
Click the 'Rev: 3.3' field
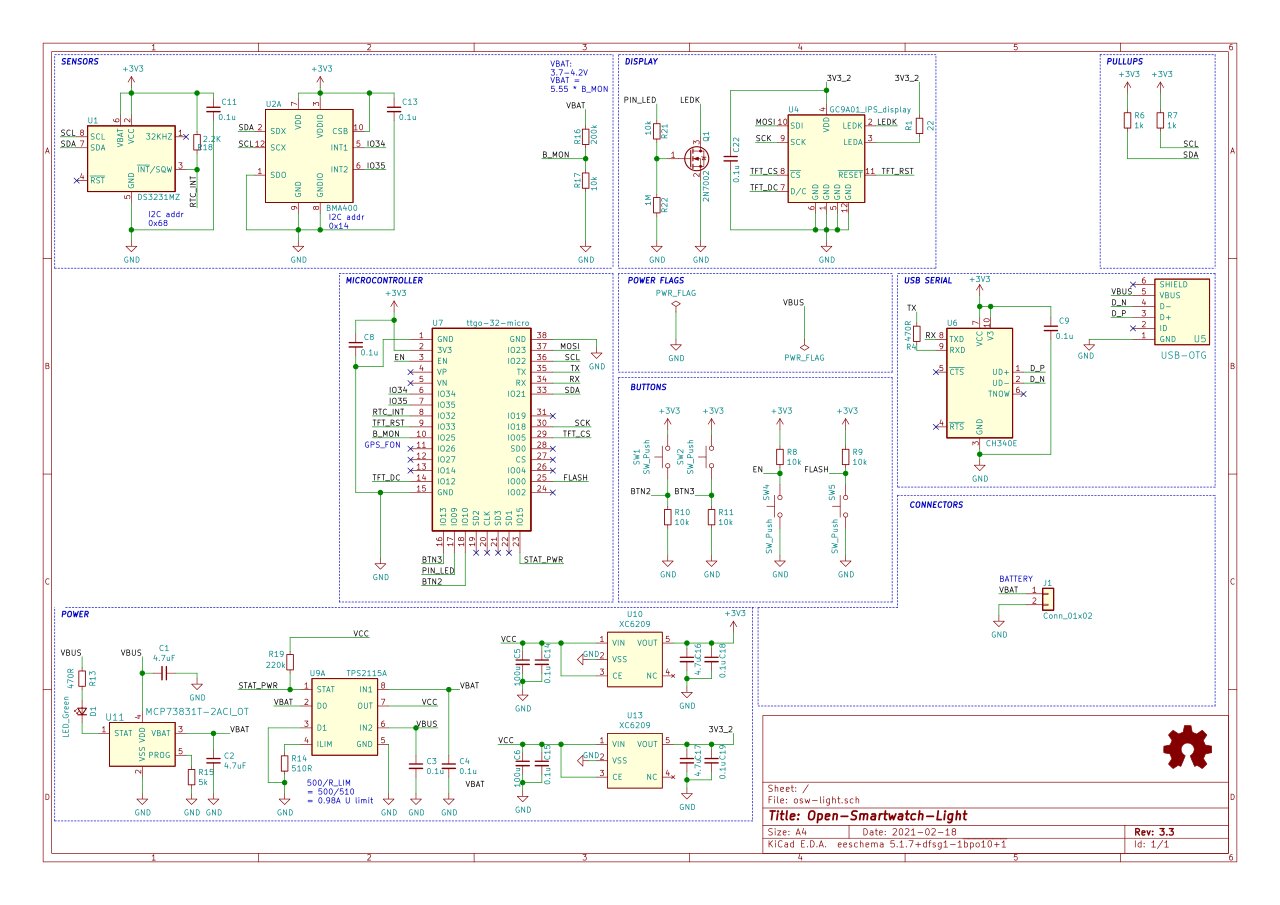coord(1154,832)
